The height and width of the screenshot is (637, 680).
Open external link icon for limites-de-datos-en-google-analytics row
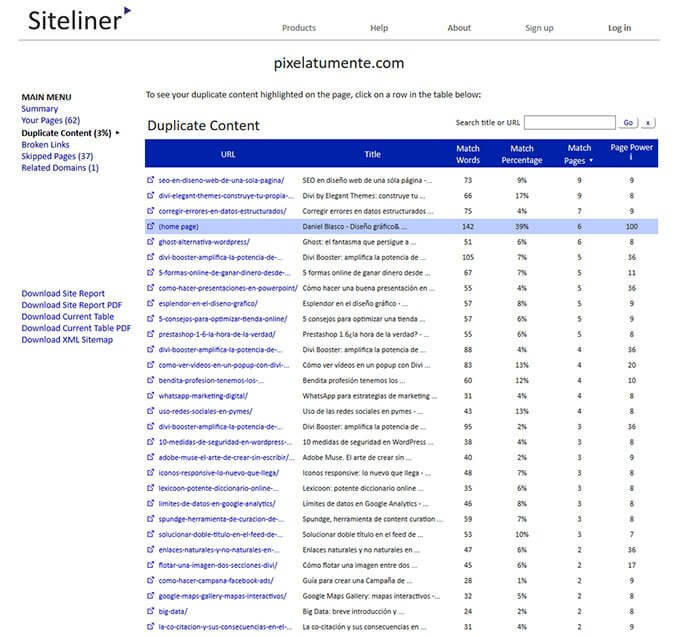150,503
